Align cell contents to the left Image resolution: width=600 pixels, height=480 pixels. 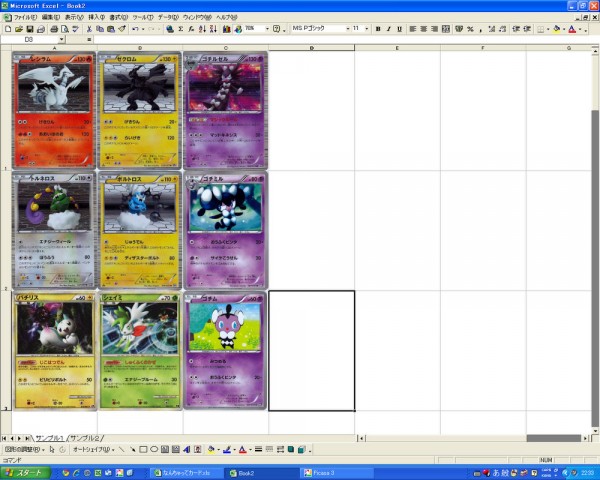point(413,29)
